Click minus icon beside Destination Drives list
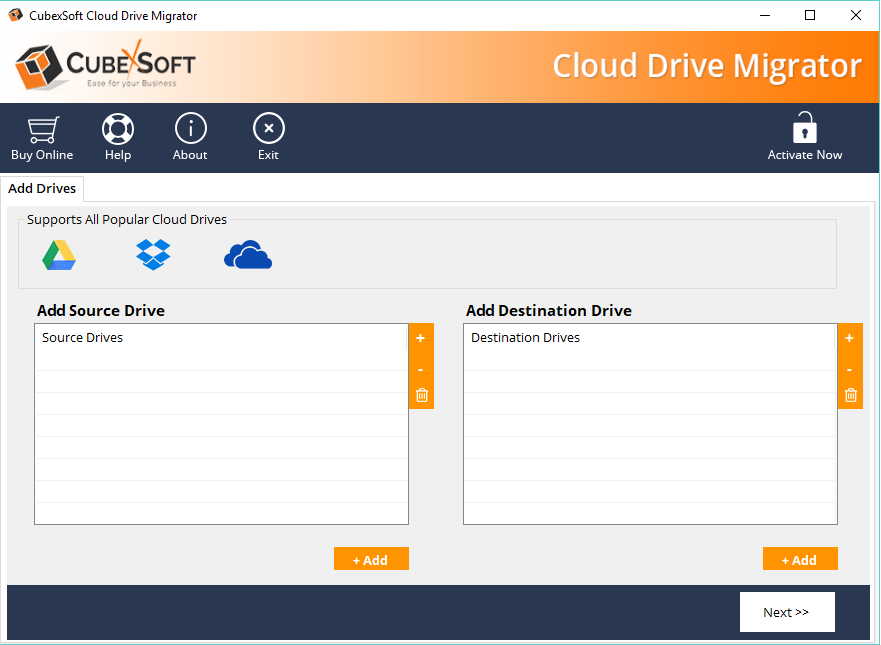 (850, 369)
